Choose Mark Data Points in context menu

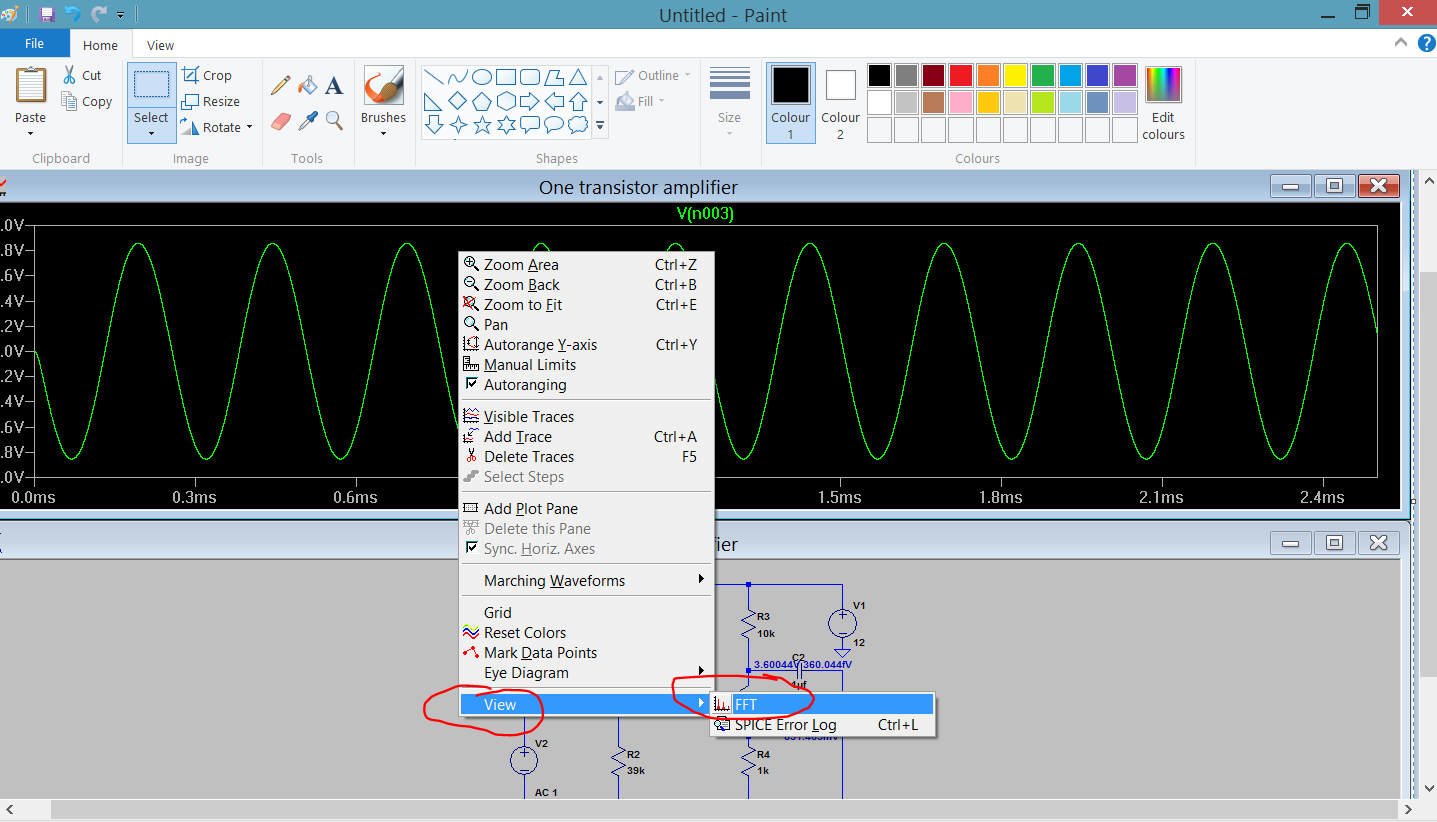[x=586, y=653]
